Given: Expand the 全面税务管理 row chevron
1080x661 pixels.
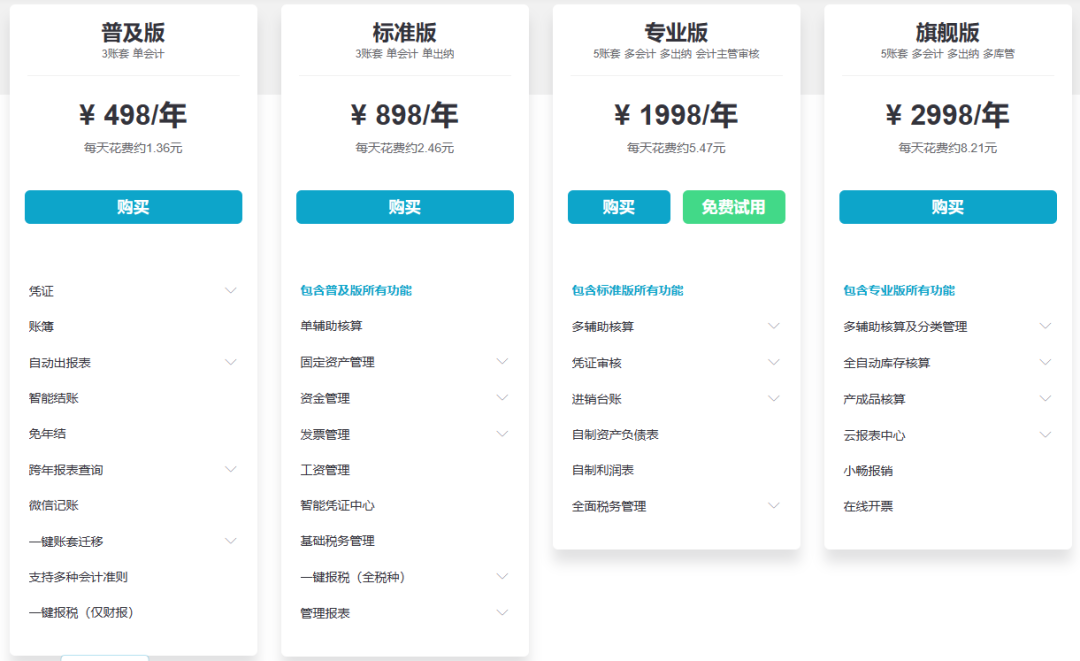Looking at the screenshot, I should pyautogui.click(x=773, y=506).
